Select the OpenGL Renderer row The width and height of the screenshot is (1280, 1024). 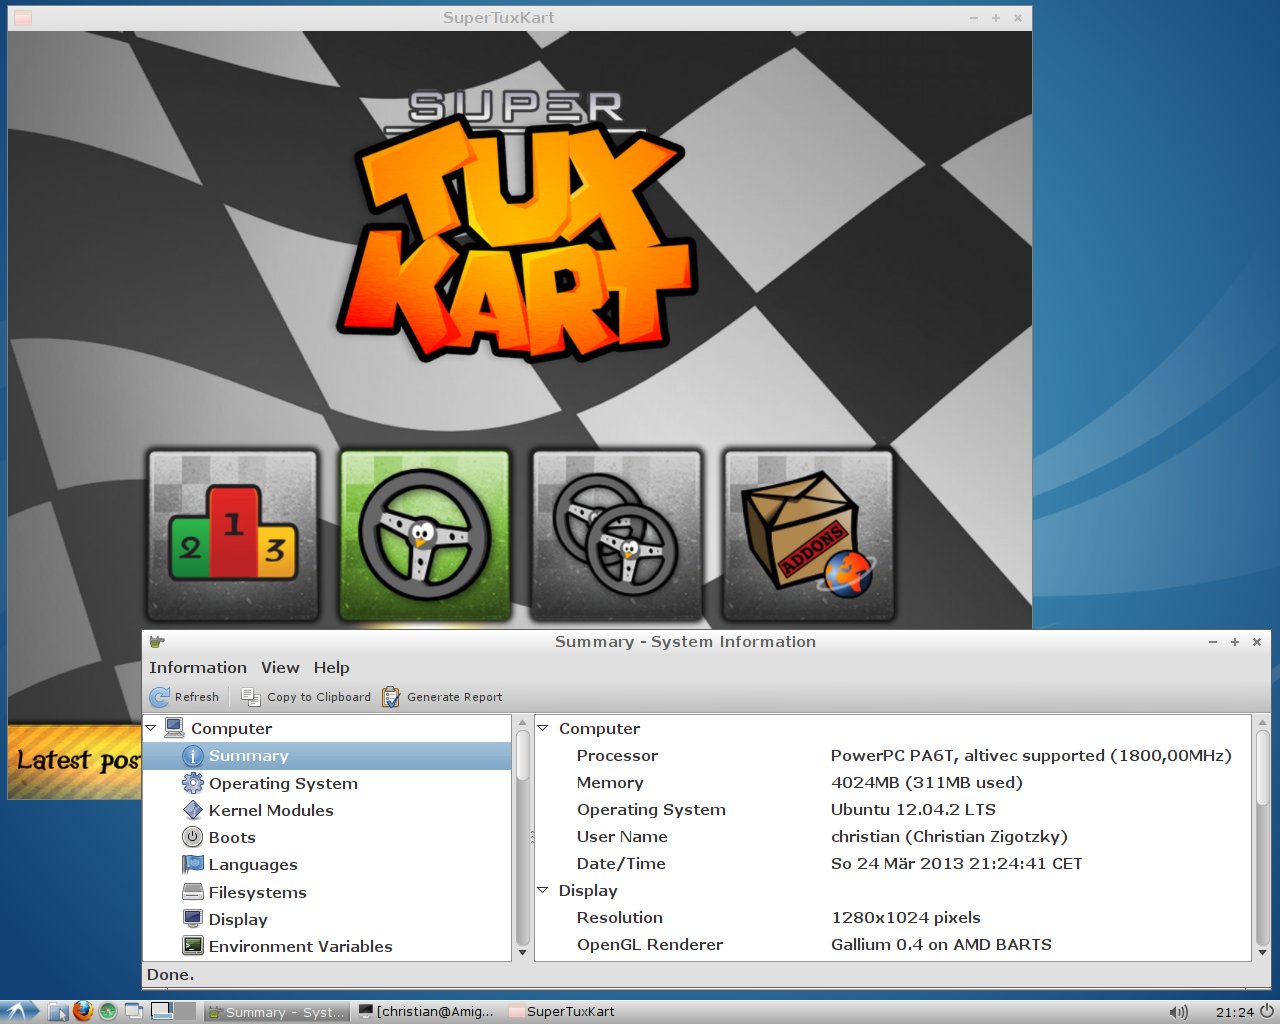[x=894, y=945]
